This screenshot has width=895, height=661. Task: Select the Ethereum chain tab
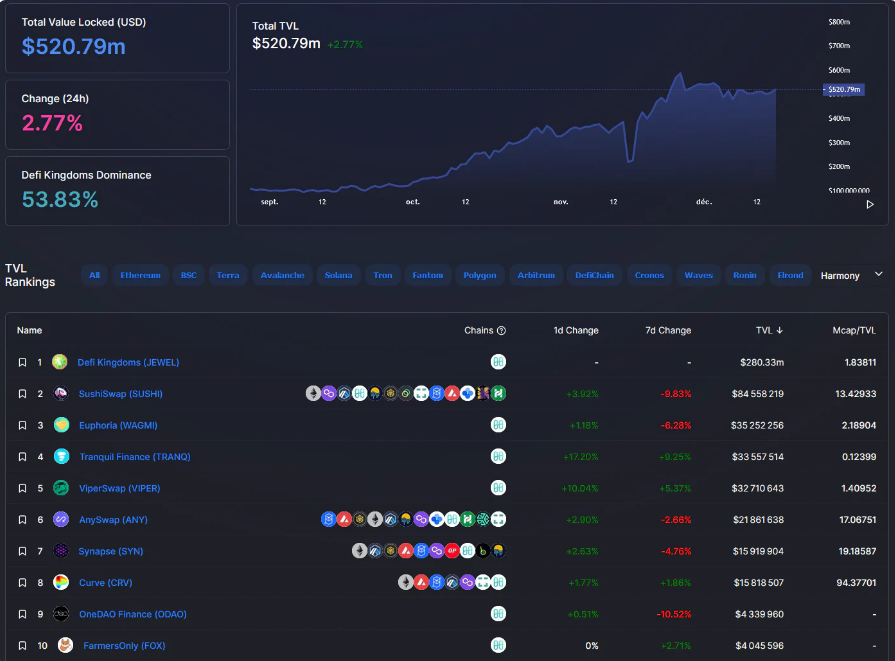click(x=140, y=275)
